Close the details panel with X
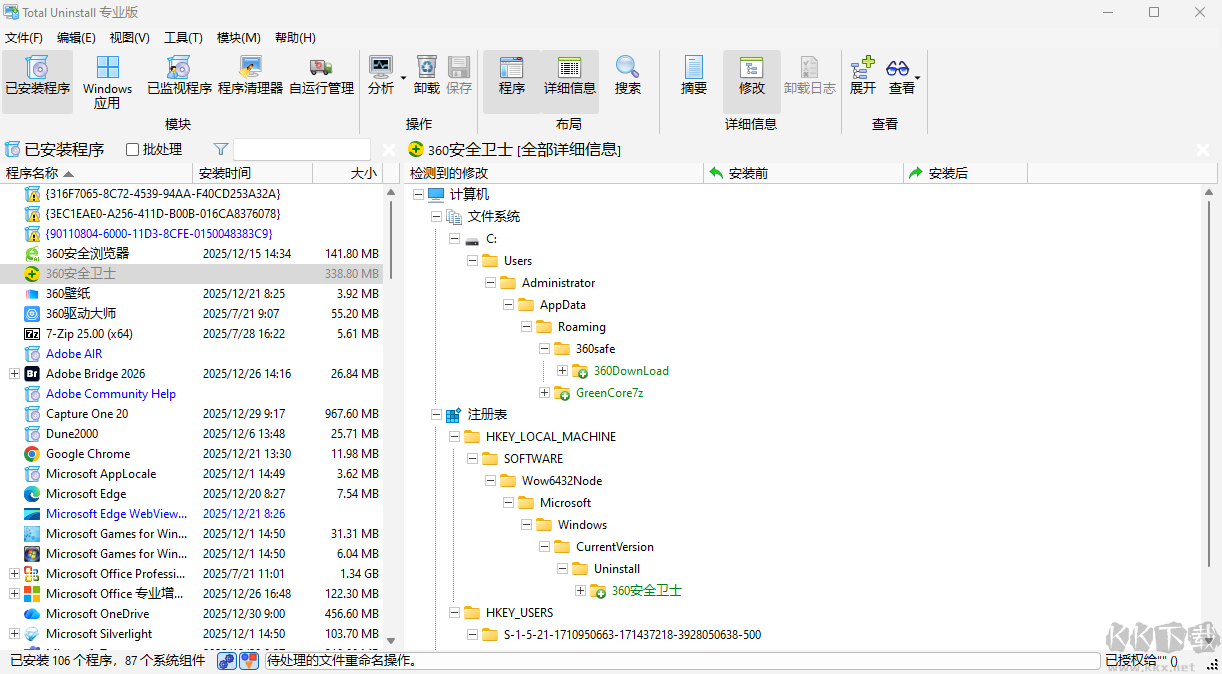 point(1203,150)
